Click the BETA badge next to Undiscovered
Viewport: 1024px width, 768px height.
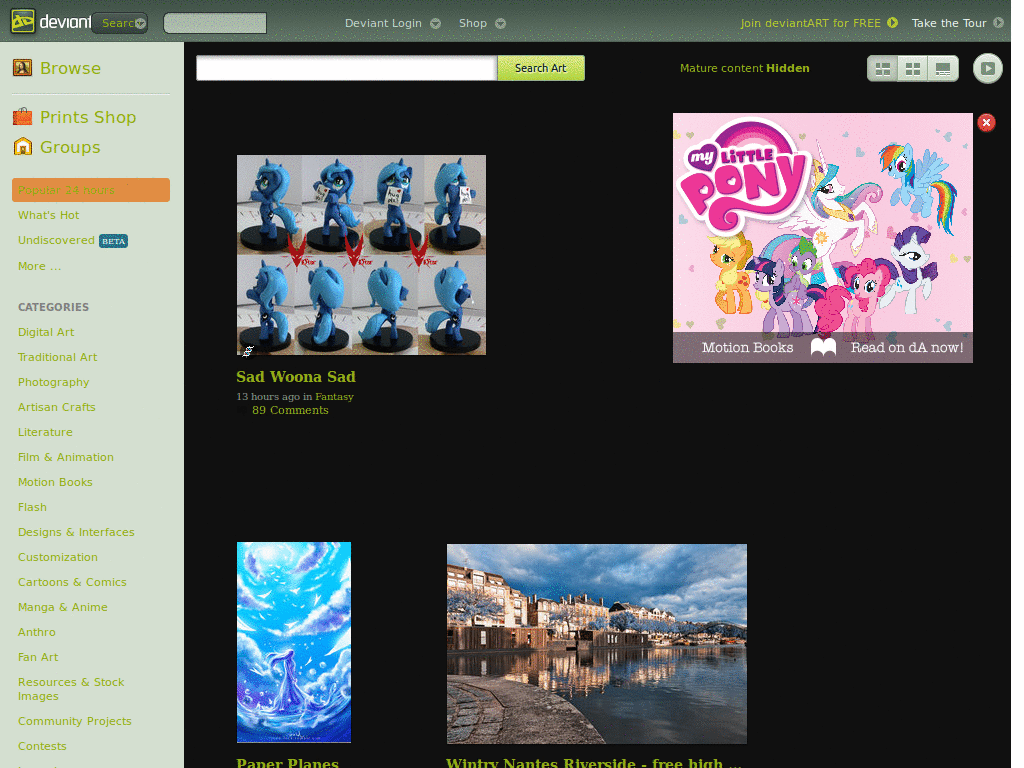(114, 241)
